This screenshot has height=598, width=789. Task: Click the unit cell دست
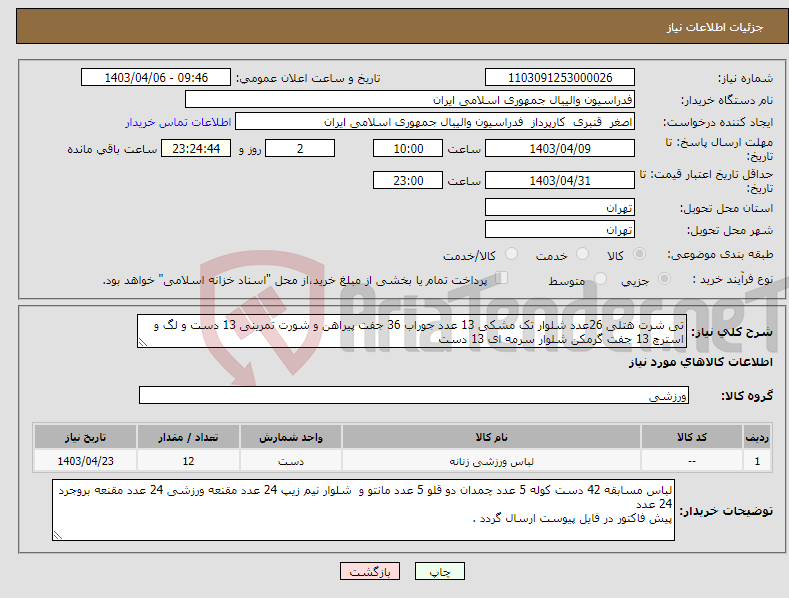[291, 461]
